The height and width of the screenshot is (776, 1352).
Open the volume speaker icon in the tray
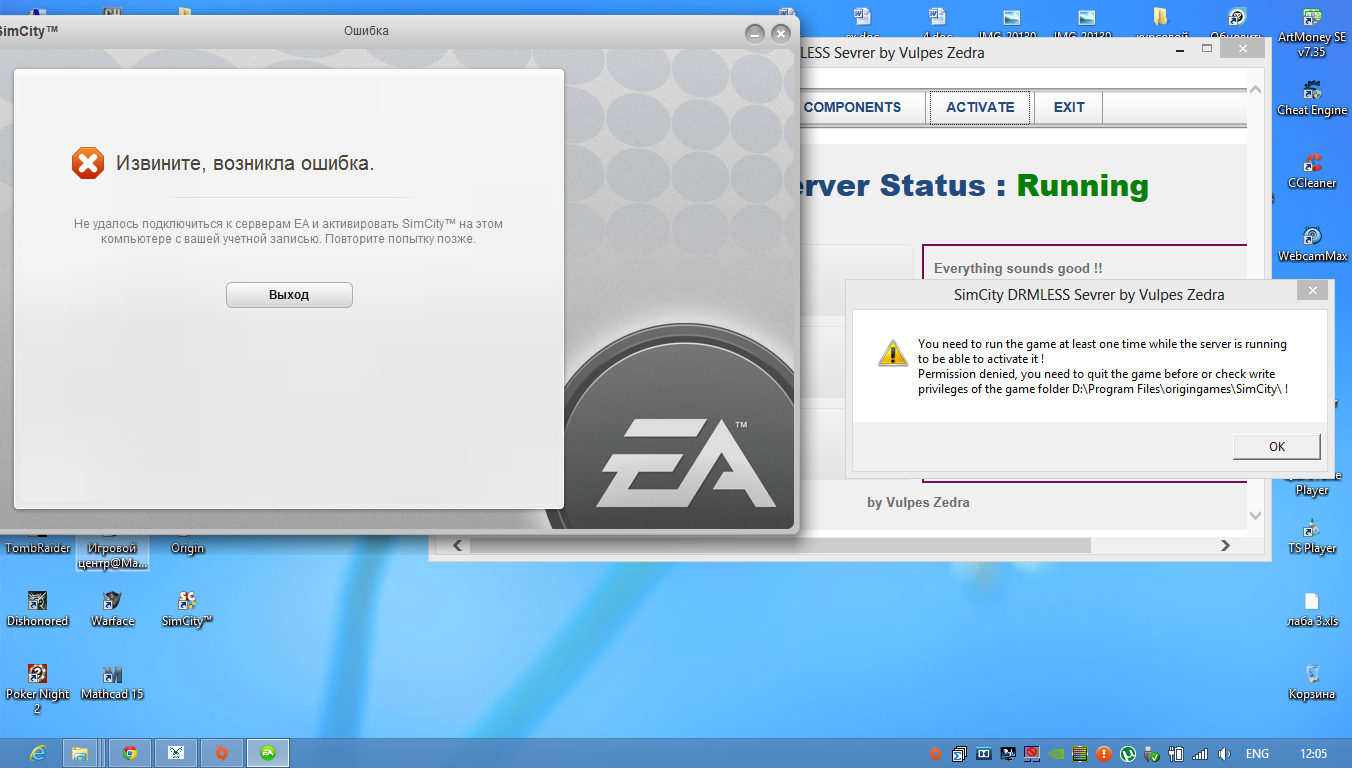pos(1223,754)
